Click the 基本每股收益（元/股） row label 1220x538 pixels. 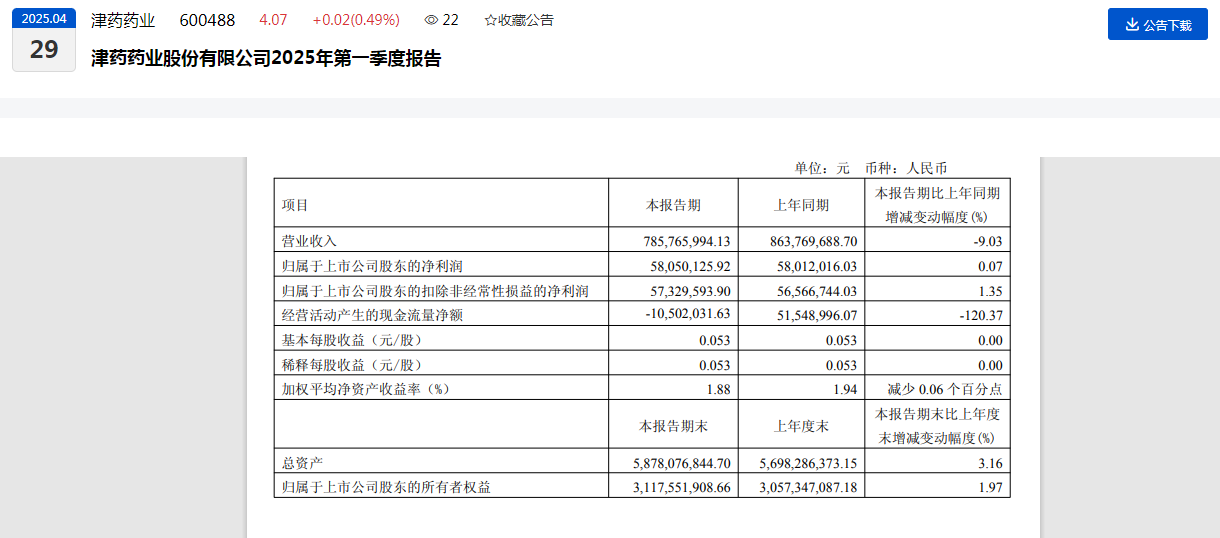point(352,340)
